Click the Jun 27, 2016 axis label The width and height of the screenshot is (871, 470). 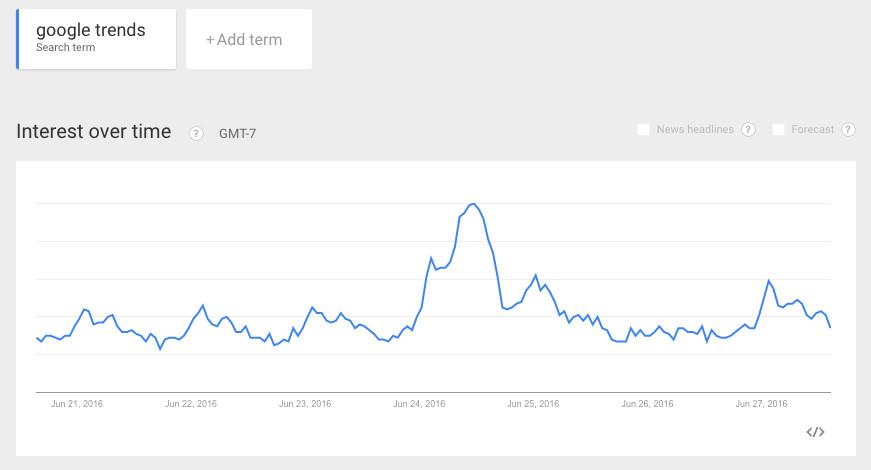pos(762,404)
